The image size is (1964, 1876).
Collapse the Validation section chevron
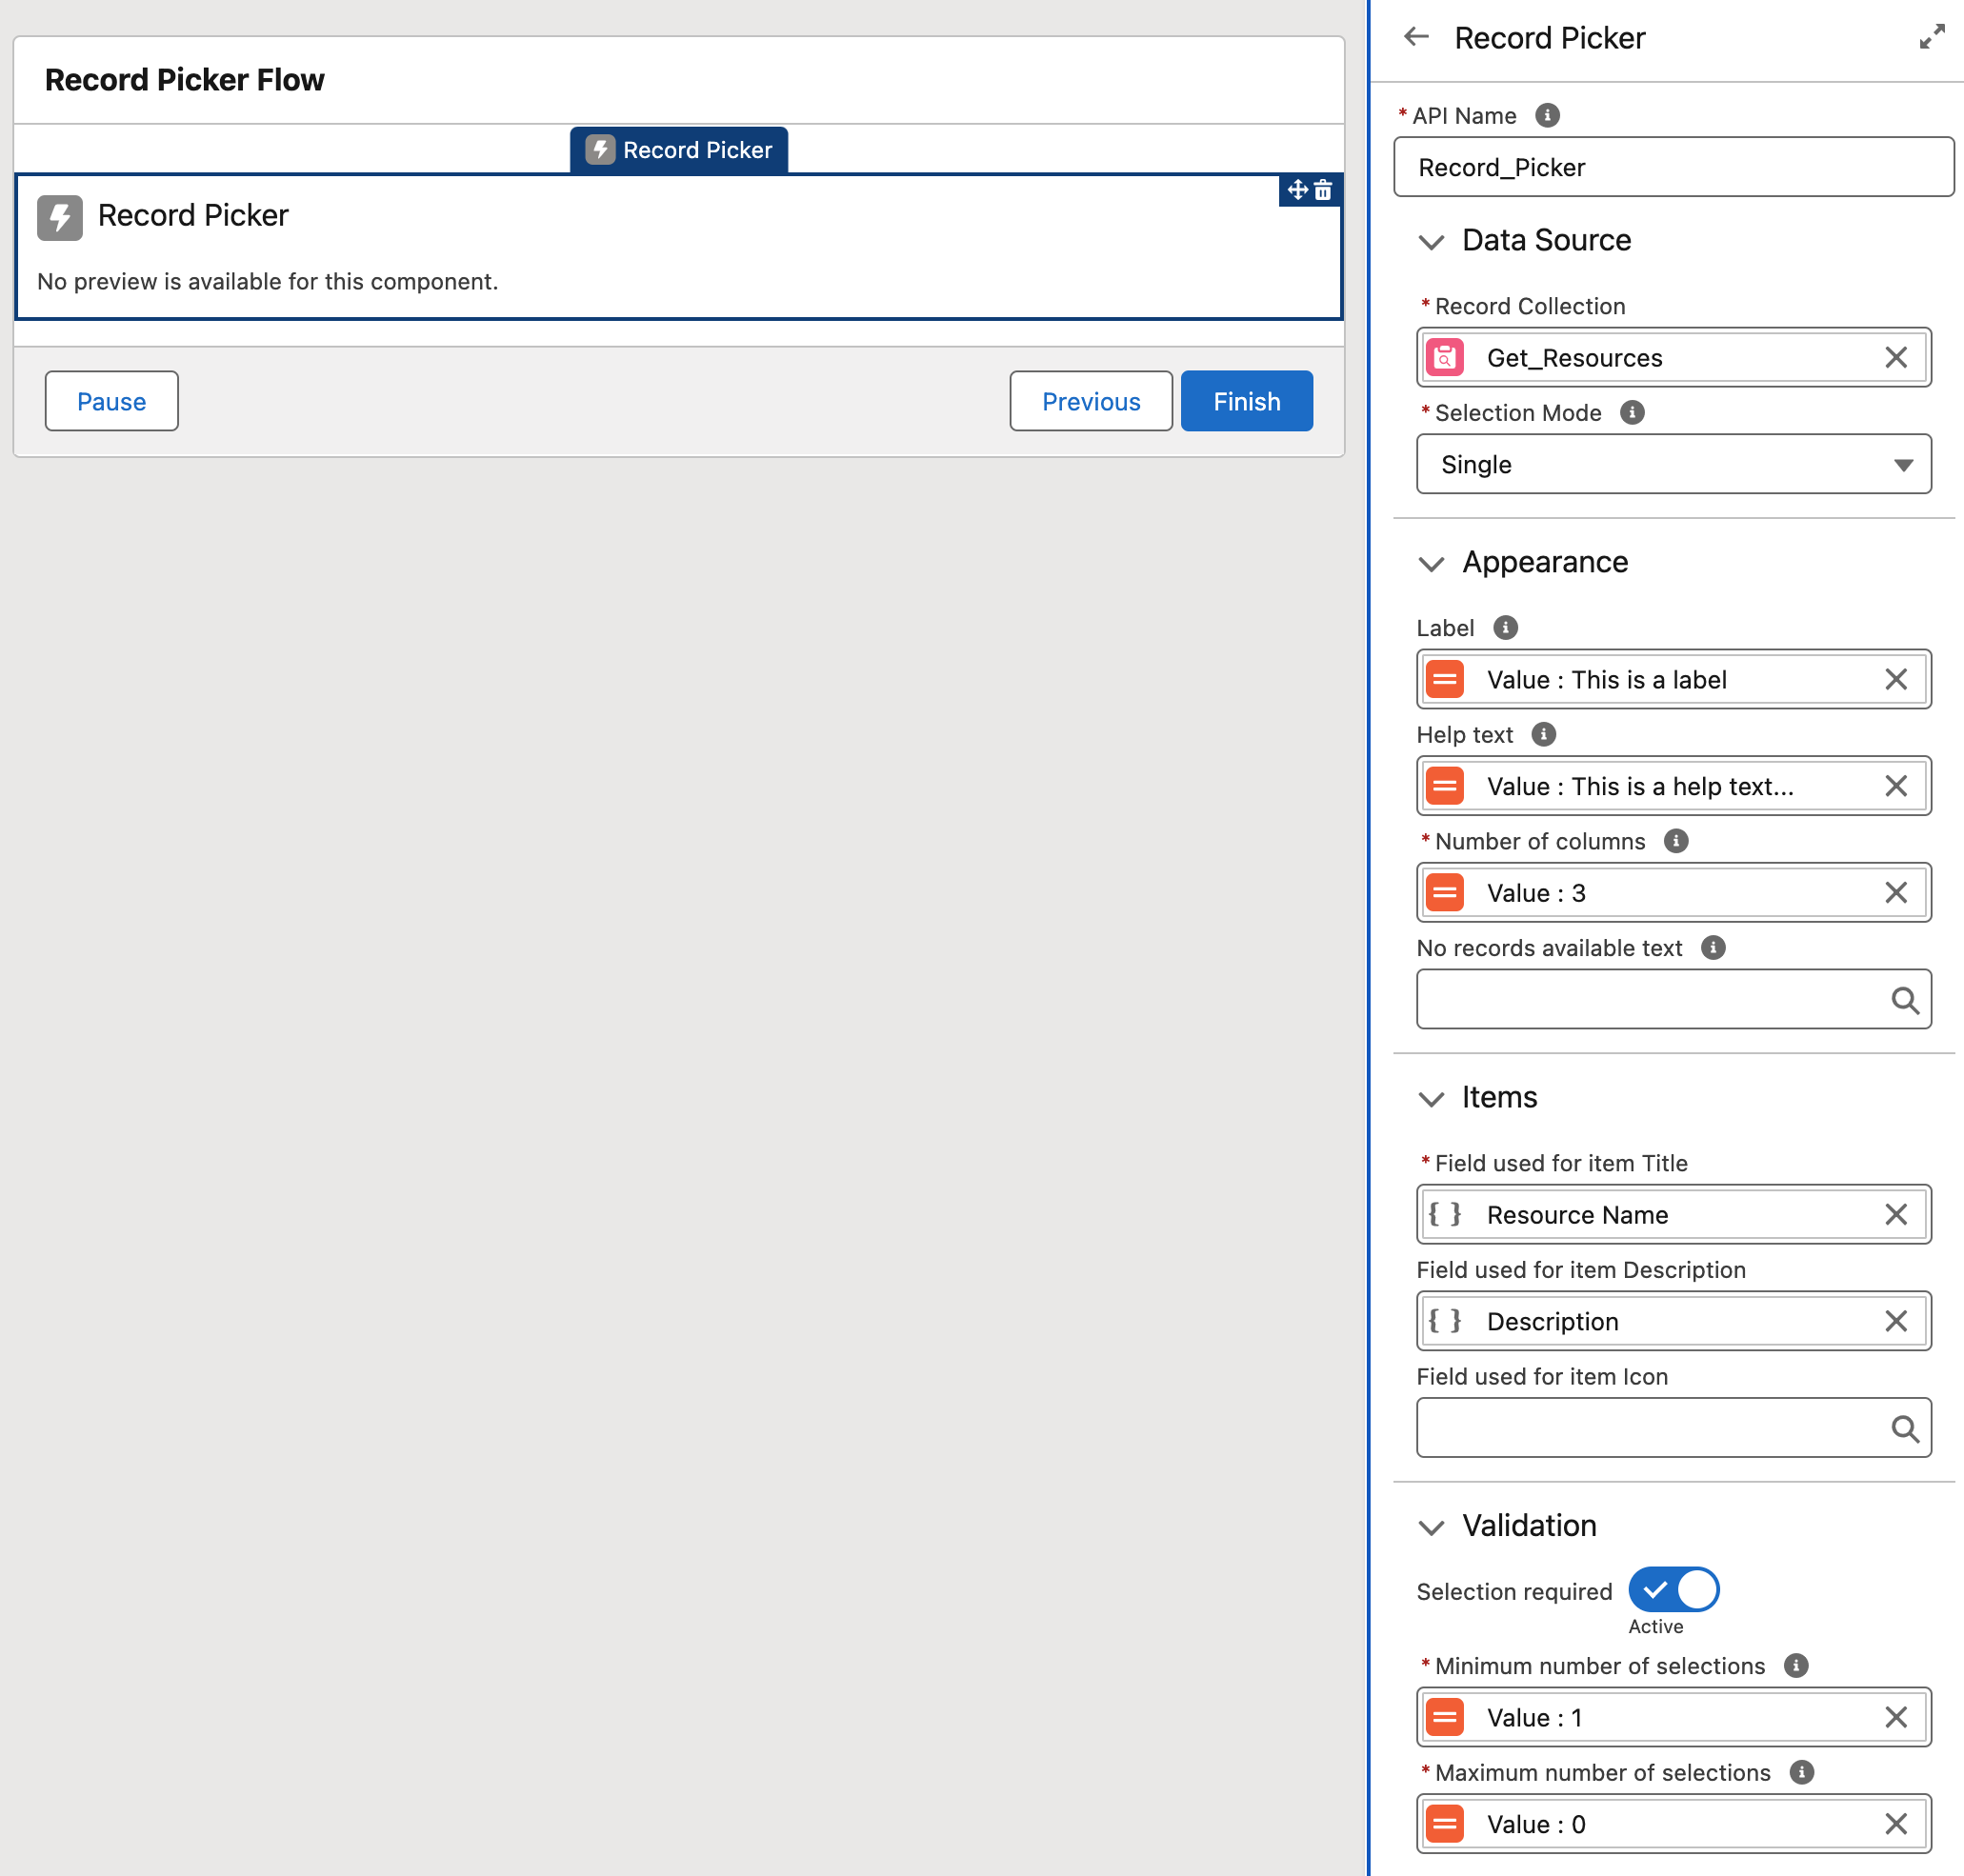[1431, 1527]
